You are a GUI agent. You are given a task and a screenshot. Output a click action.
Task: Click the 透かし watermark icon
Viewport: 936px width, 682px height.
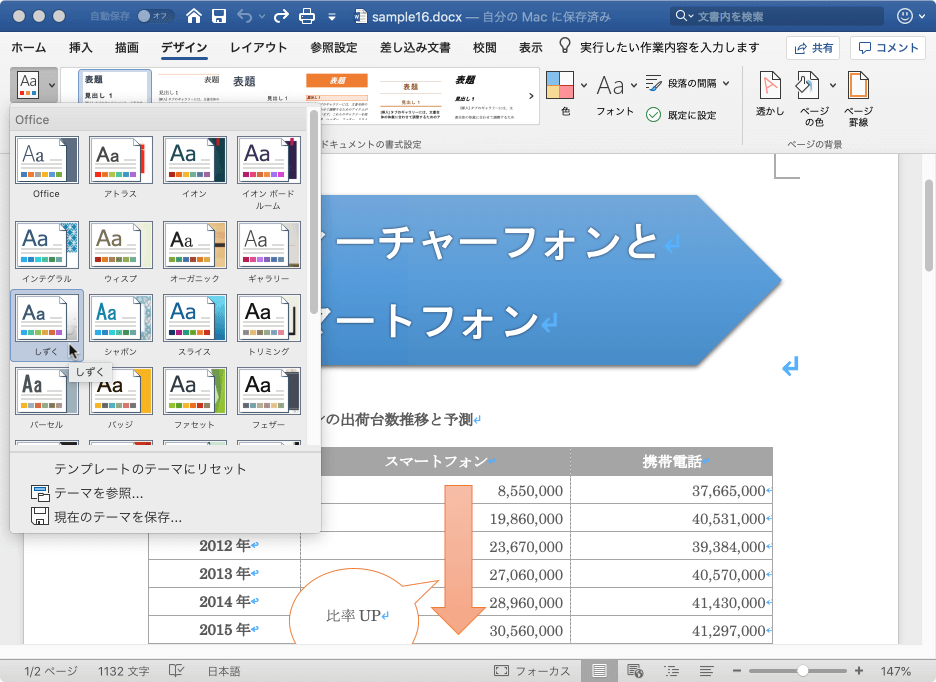pyautogui.click(x=770, y=85)
